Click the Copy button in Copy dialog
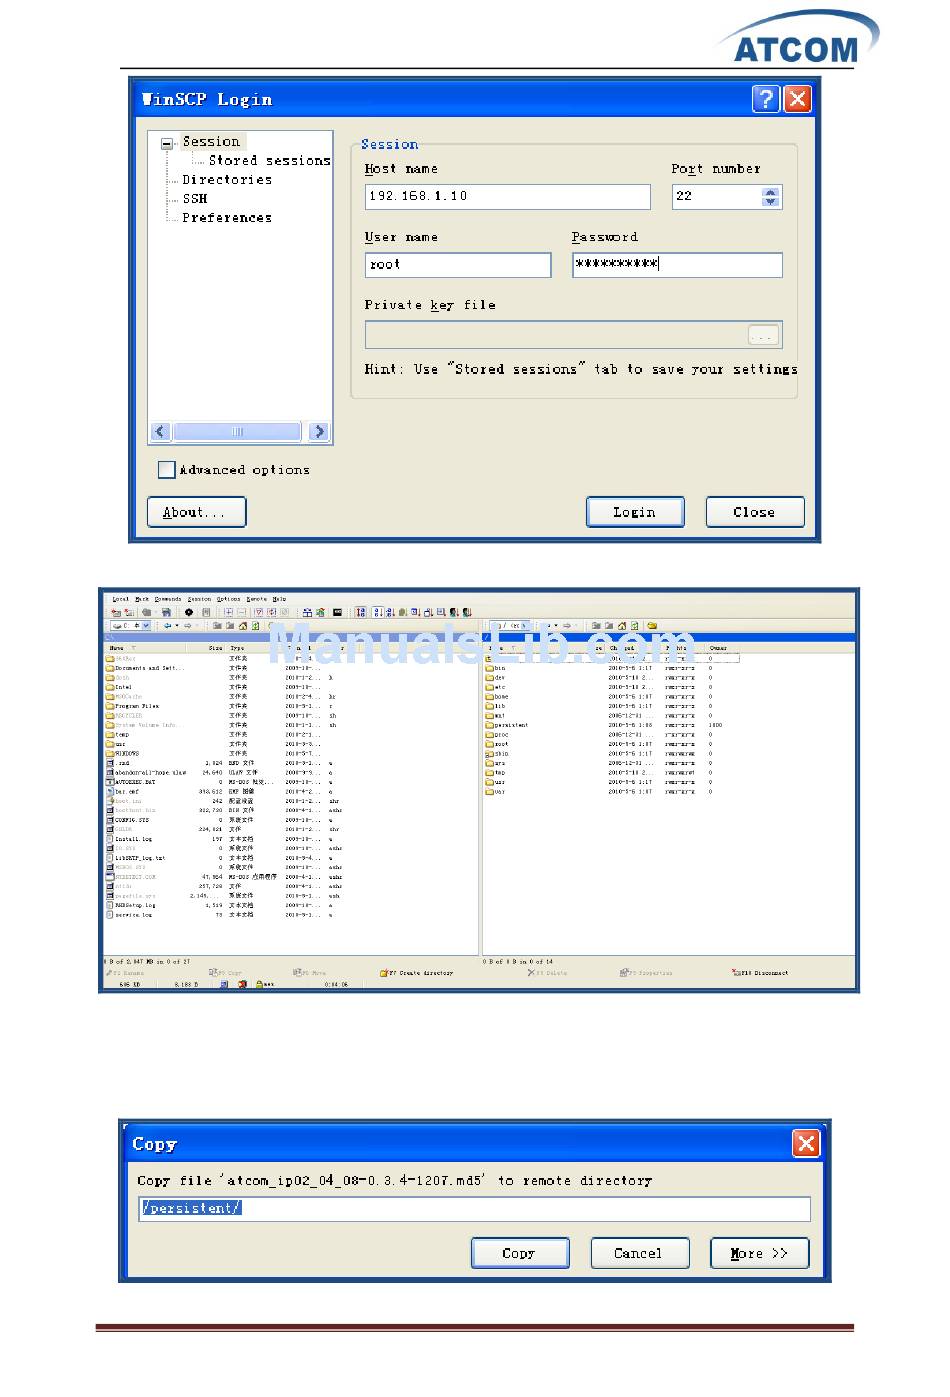The width and height of the screenshot is (950, 1397). 520,1253
